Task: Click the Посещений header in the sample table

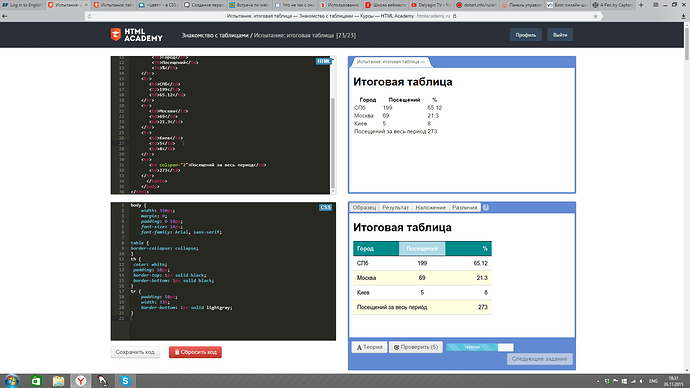Action: pyautogui.click(x=422, y=249)
